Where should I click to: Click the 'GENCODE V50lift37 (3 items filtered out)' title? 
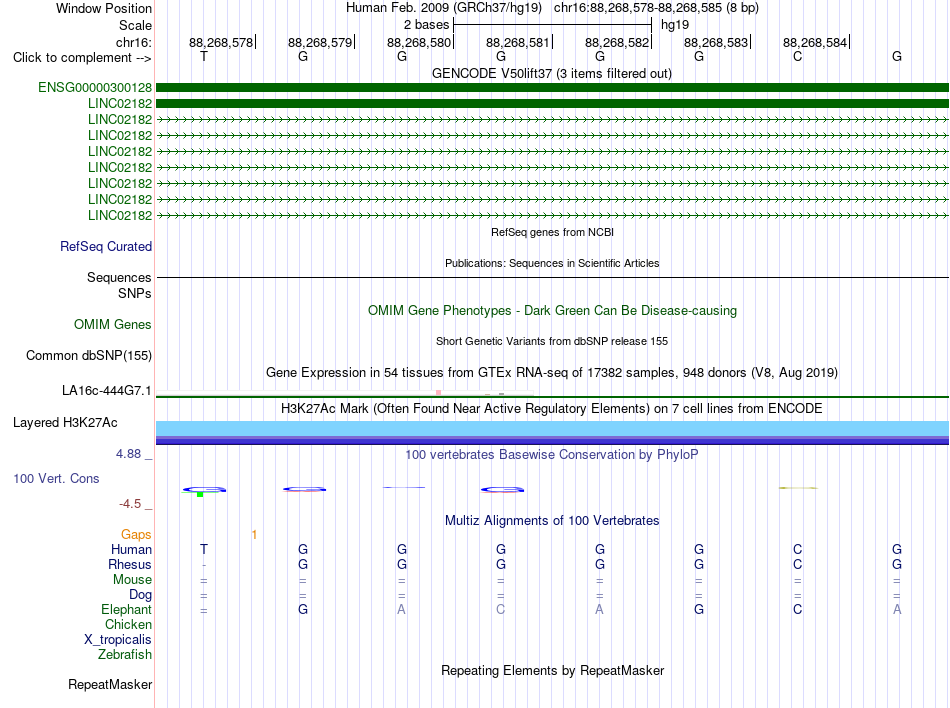click(552, 74)
